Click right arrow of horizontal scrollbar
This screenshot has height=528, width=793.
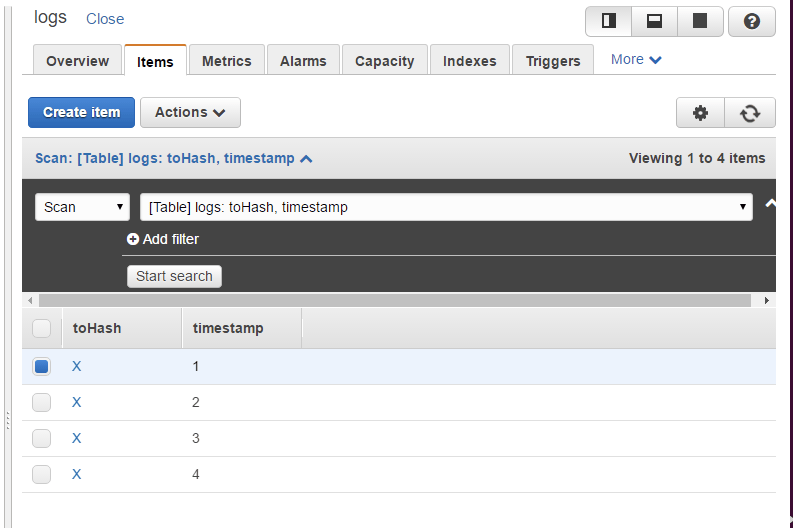pyautogui.click(x=767, y=300)
